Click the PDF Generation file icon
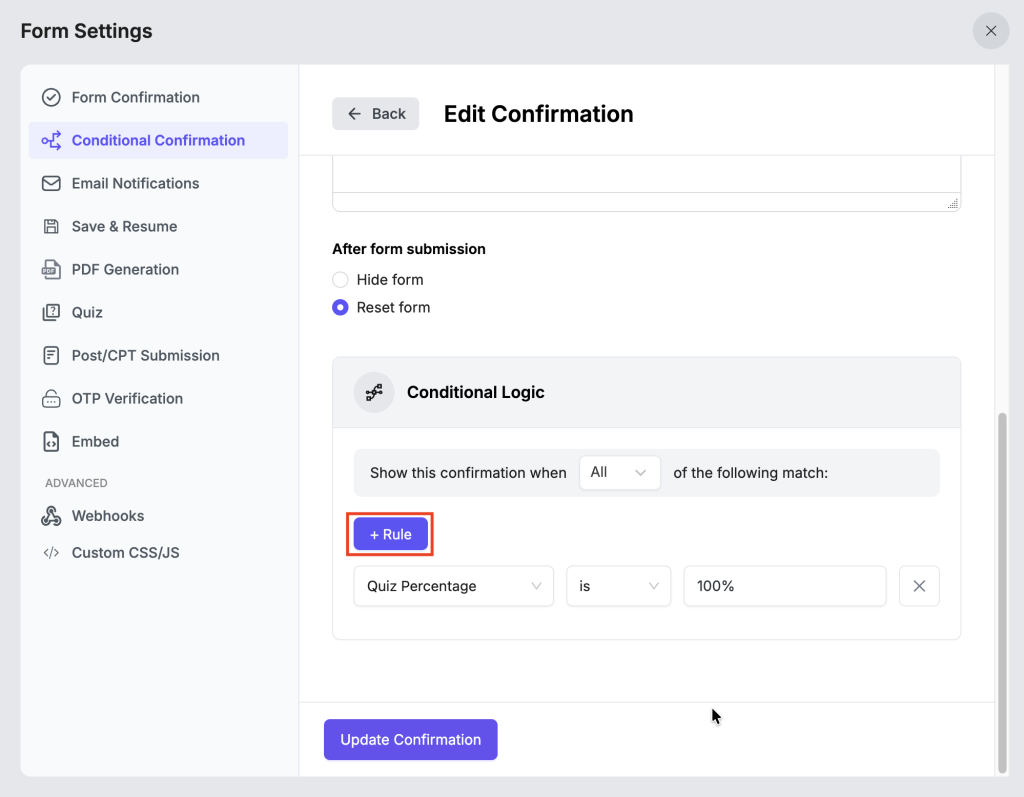Image resolution: width=1024 pixels, height=797 pixels. click(x=51, y=270)
